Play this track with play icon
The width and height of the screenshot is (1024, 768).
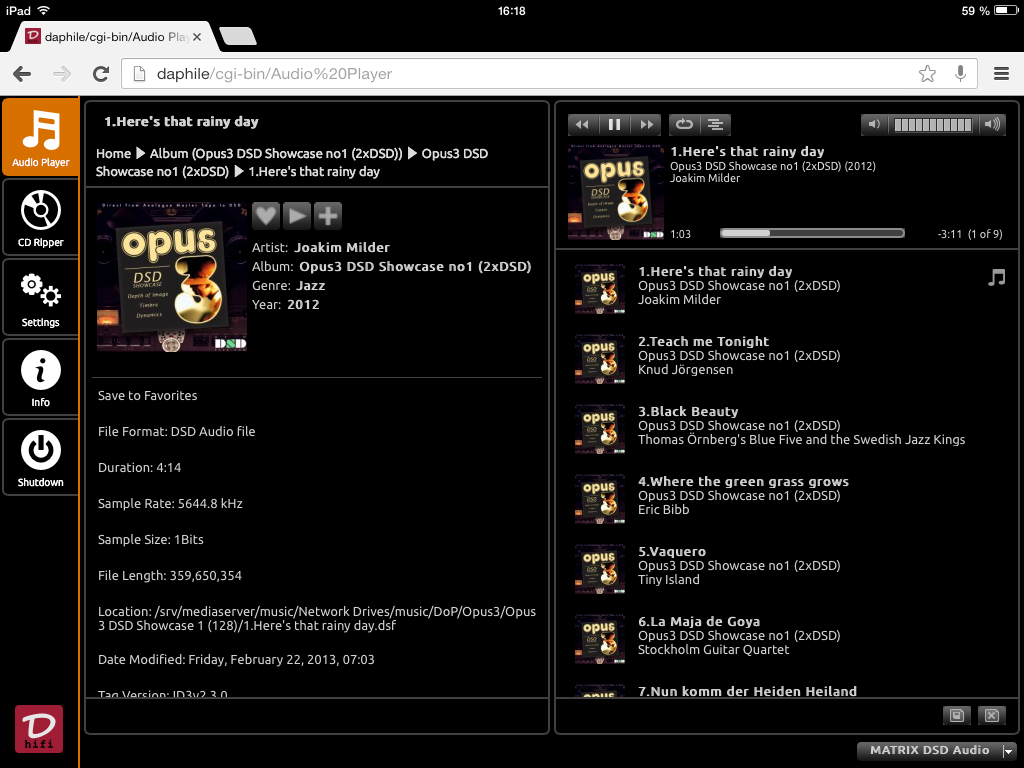(297, 216)
